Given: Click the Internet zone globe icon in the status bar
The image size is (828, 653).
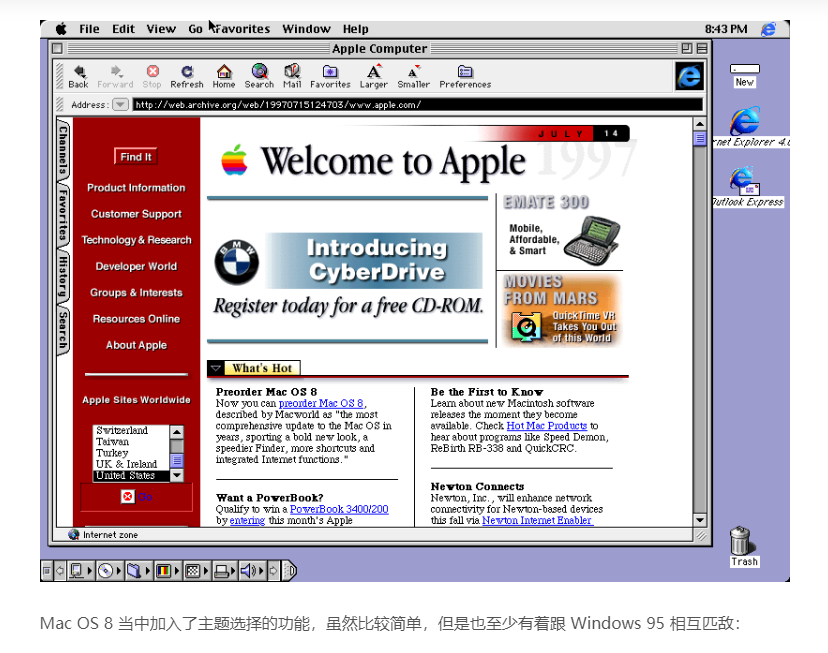Looking at the screenshot, I should coord(73,535).
